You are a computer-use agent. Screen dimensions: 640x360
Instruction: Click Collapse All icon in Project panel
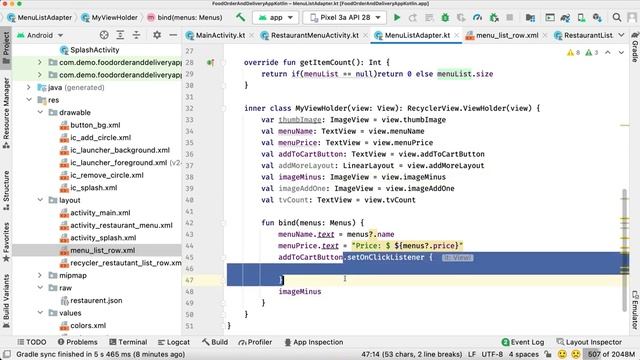click(x=136, y=35)
